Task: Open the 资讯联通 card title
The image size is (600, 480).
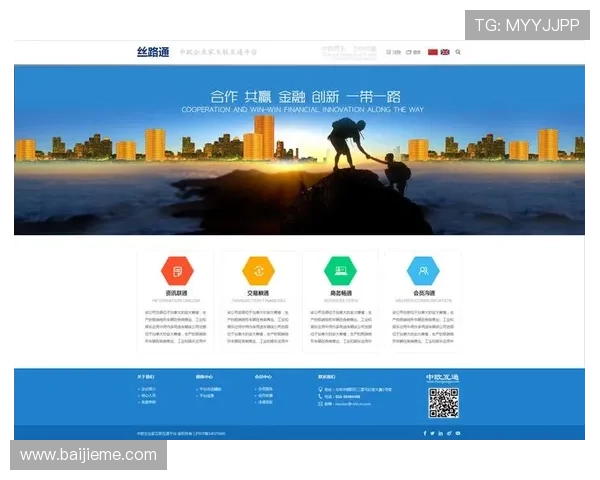Action: 176,293
